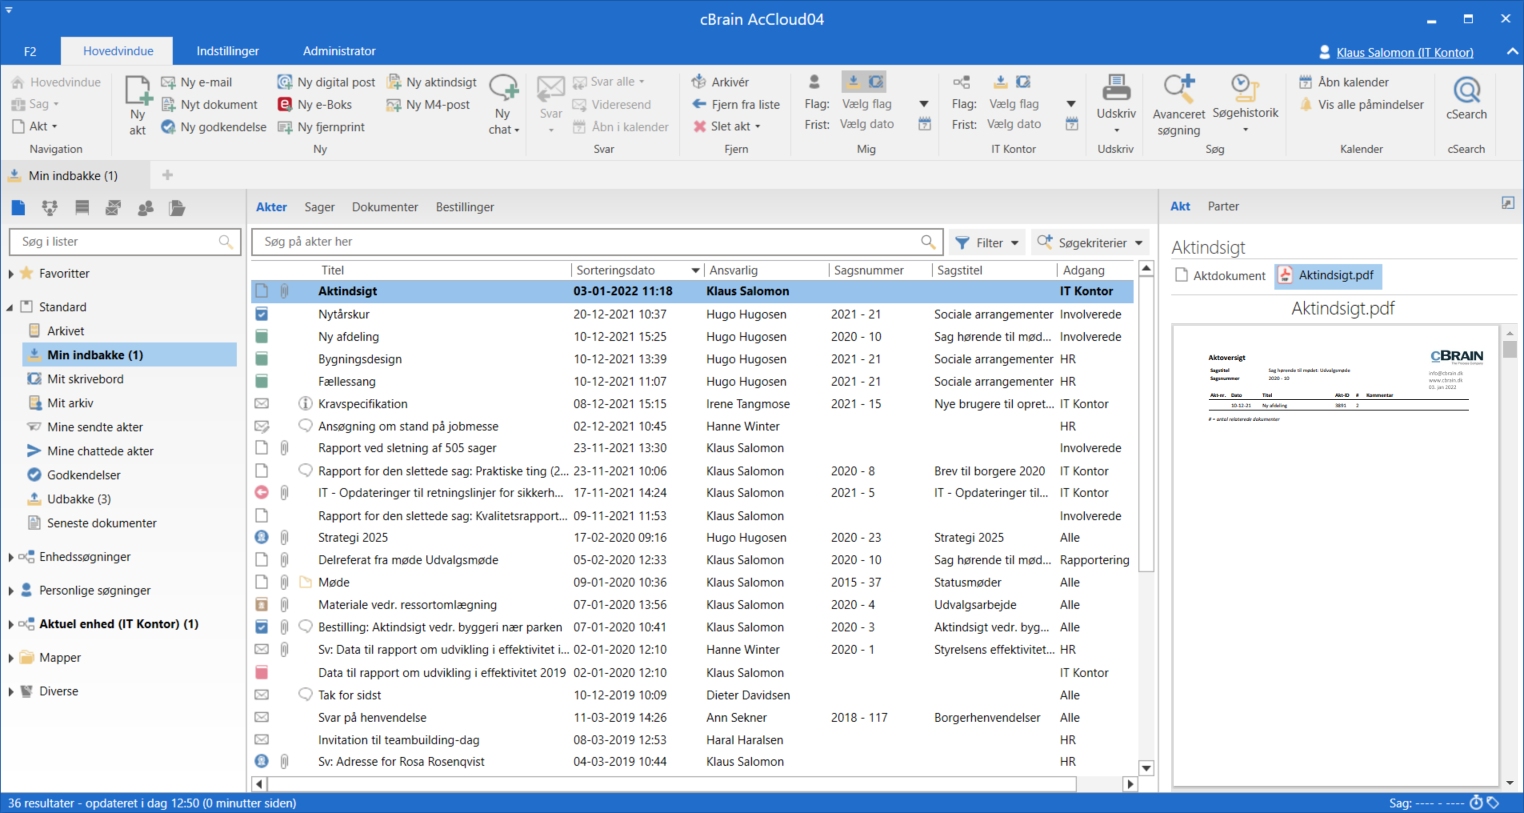Switch to Sager tab

pyautogui.click(x=319, y=207)
